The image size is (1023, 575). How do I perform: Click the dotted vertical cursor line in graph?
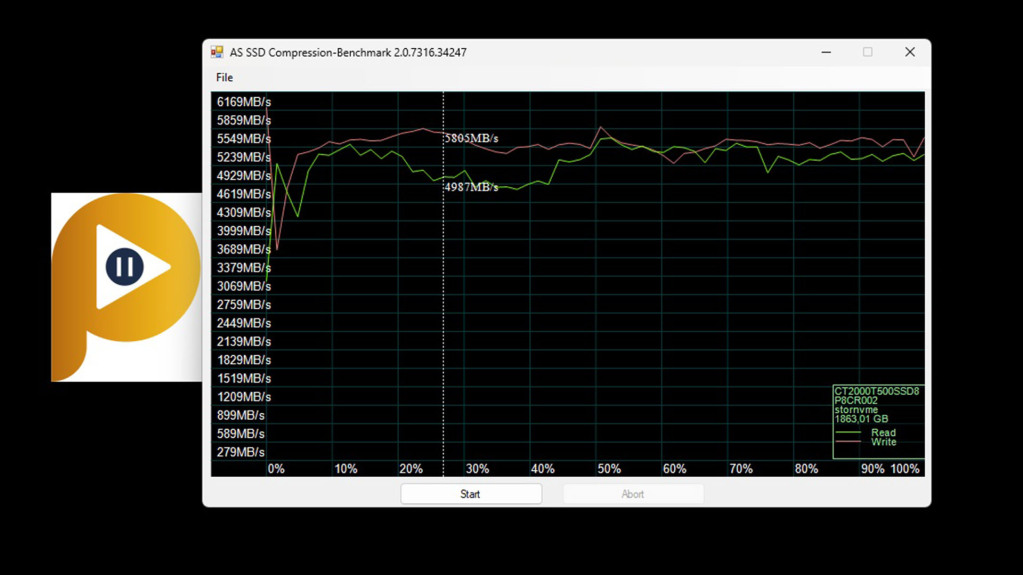[x=444, y=284]
